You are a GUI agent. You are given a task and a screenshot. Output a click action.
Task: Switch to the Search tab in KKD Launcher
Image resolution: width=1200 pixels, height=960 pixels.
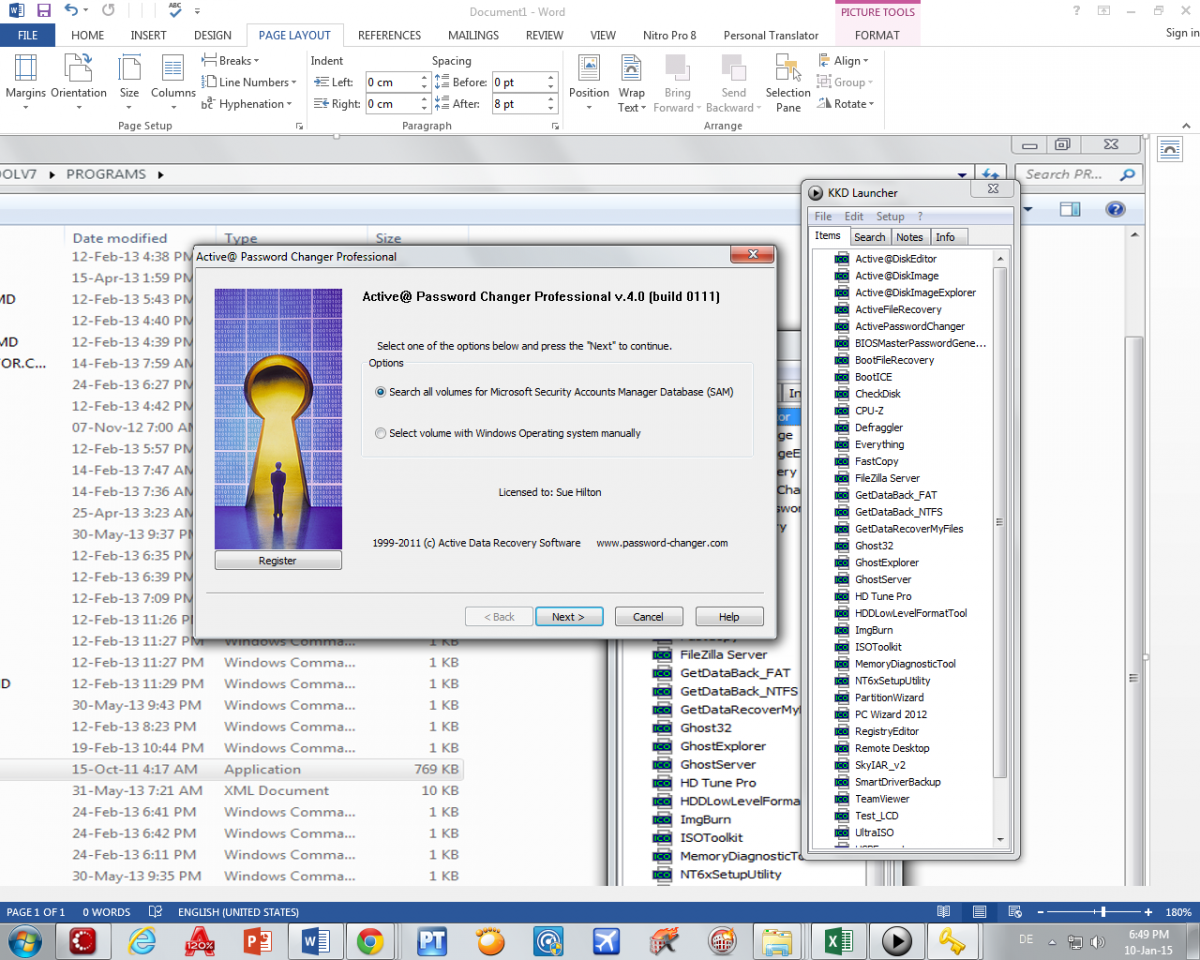click(869, 237)
